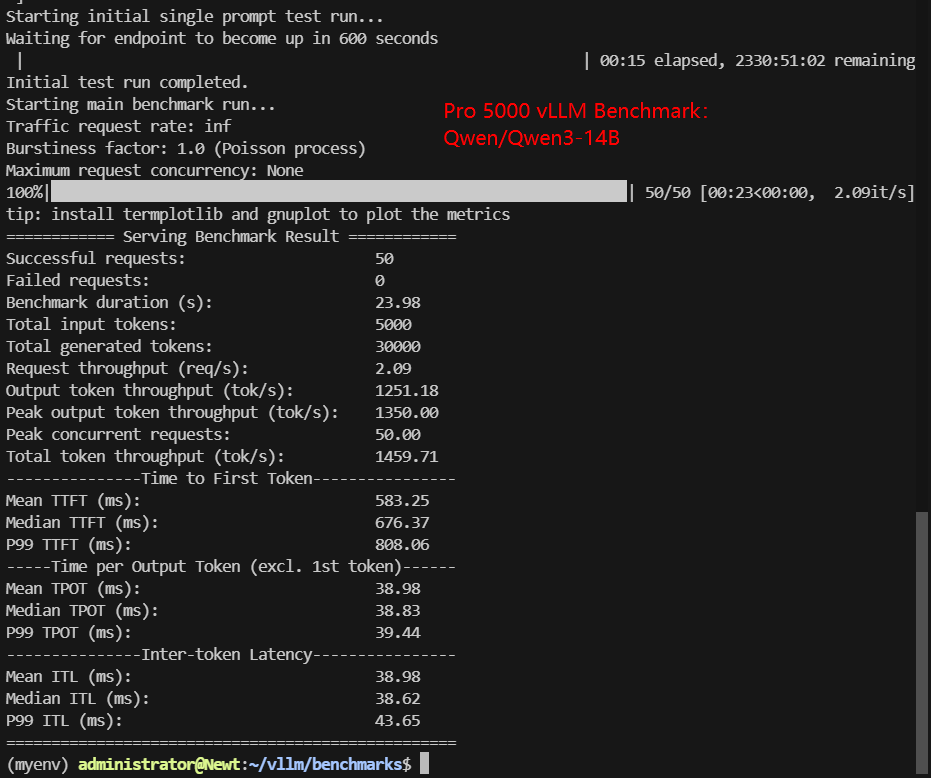Click Mean TTFT value "583.25"
This screenshot has width=931, height=778.
coord(402,500)
